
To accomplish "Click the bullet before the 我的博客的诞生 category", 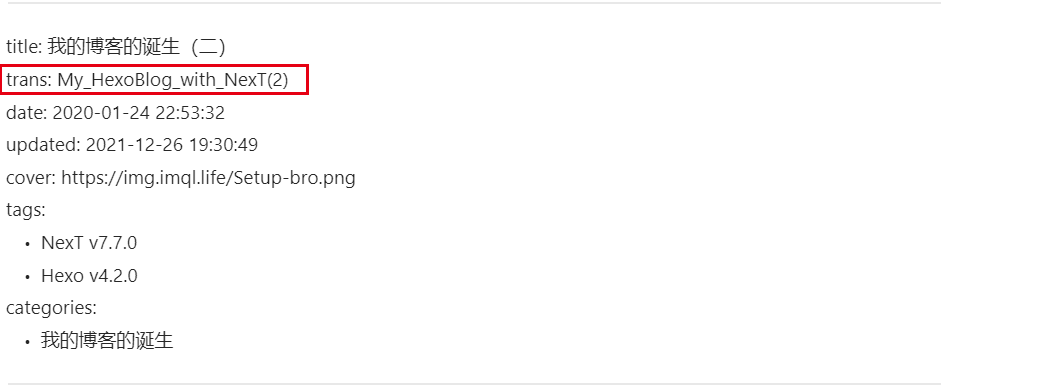I will (27, 342).
